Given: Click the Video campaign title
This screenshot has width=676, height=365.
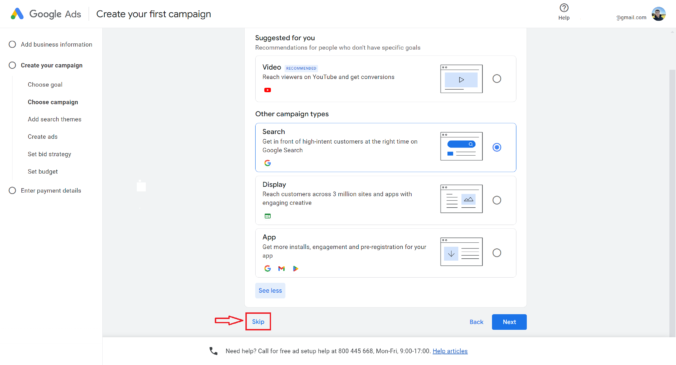Looking at the screenshot, I should coord(272,67).
